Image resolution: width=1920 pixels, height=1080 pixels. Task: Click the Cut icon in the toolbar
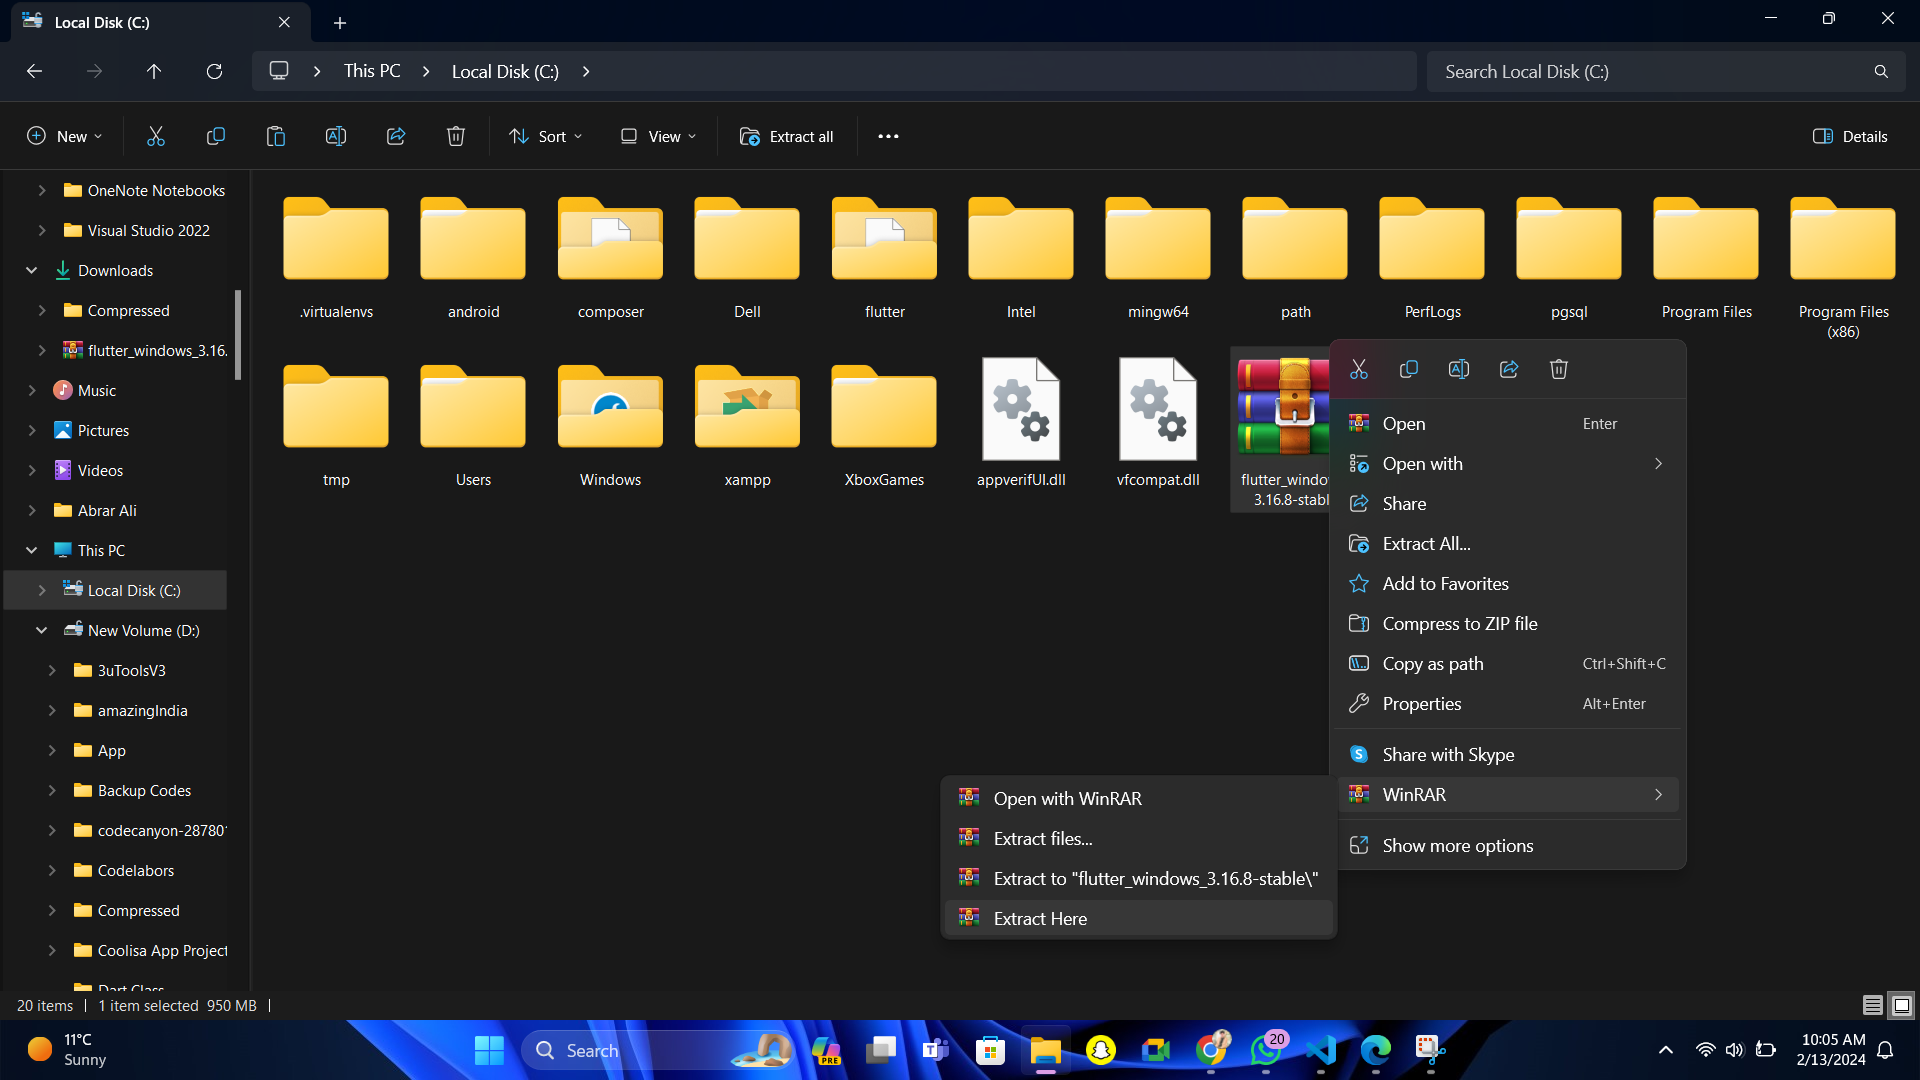pos(156,137)
